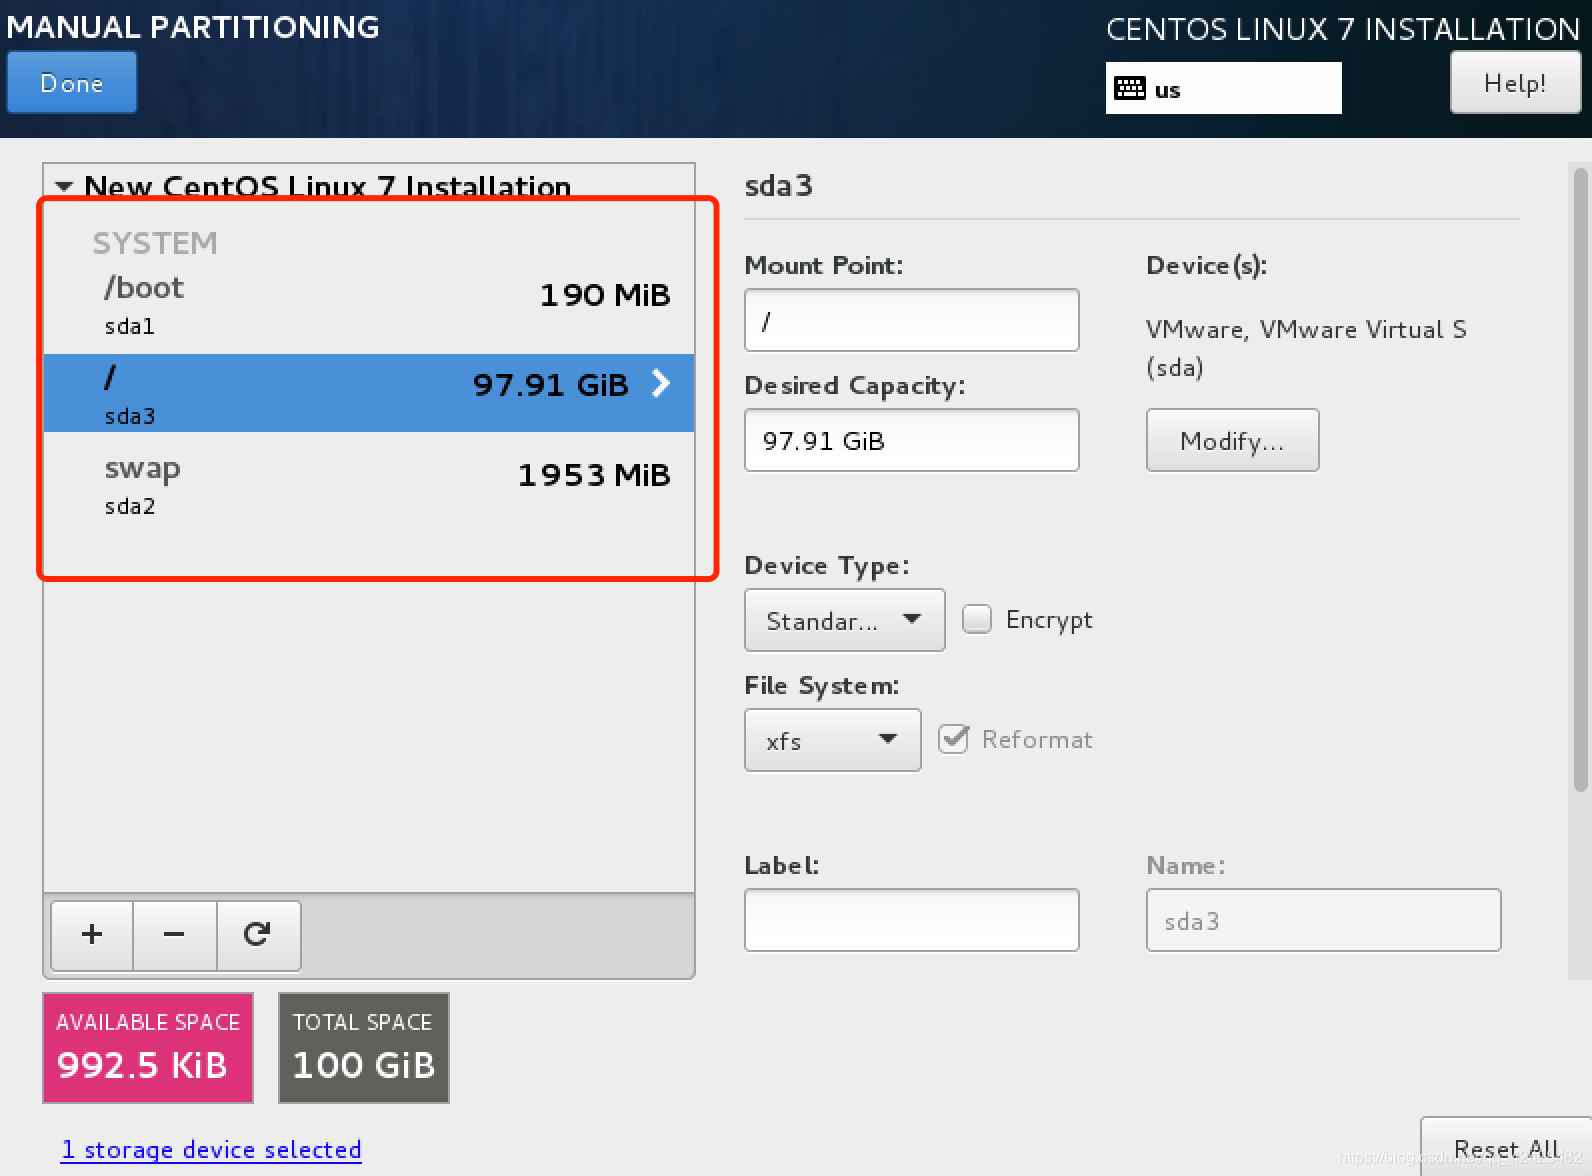Screen dimensions: 1592x1176
Task: Click the keyboard layout icon beside us
Action: (1130, 88)
